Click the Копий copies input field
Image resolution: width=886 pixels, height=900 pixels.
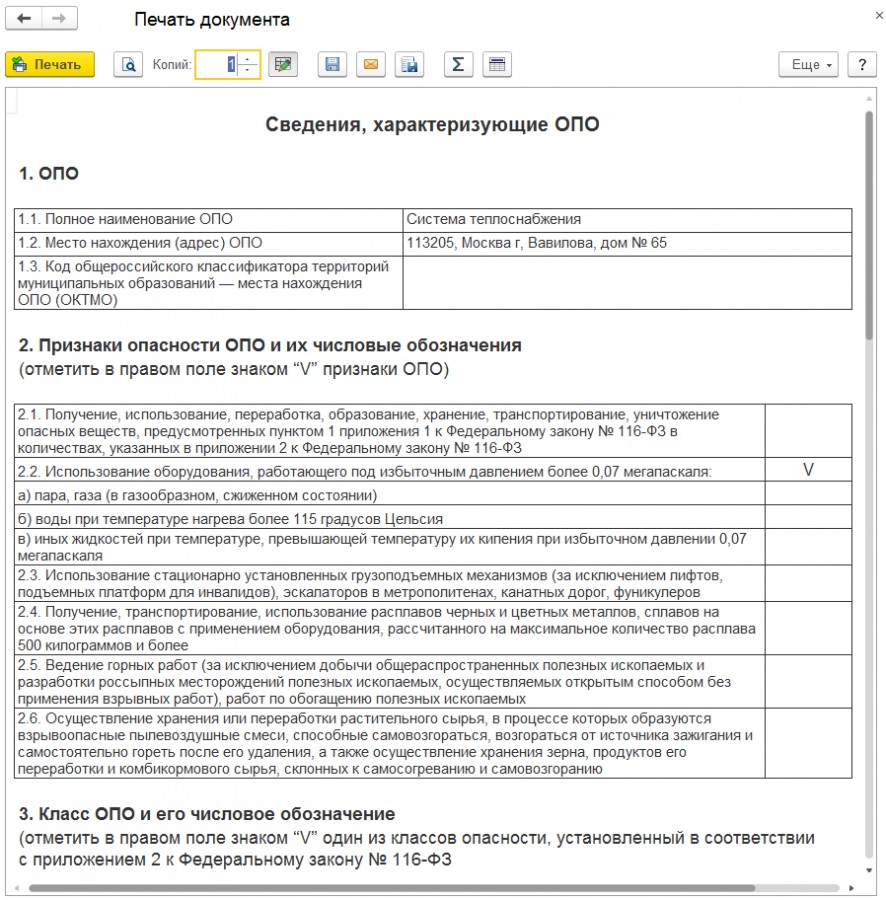pos(217,64)
